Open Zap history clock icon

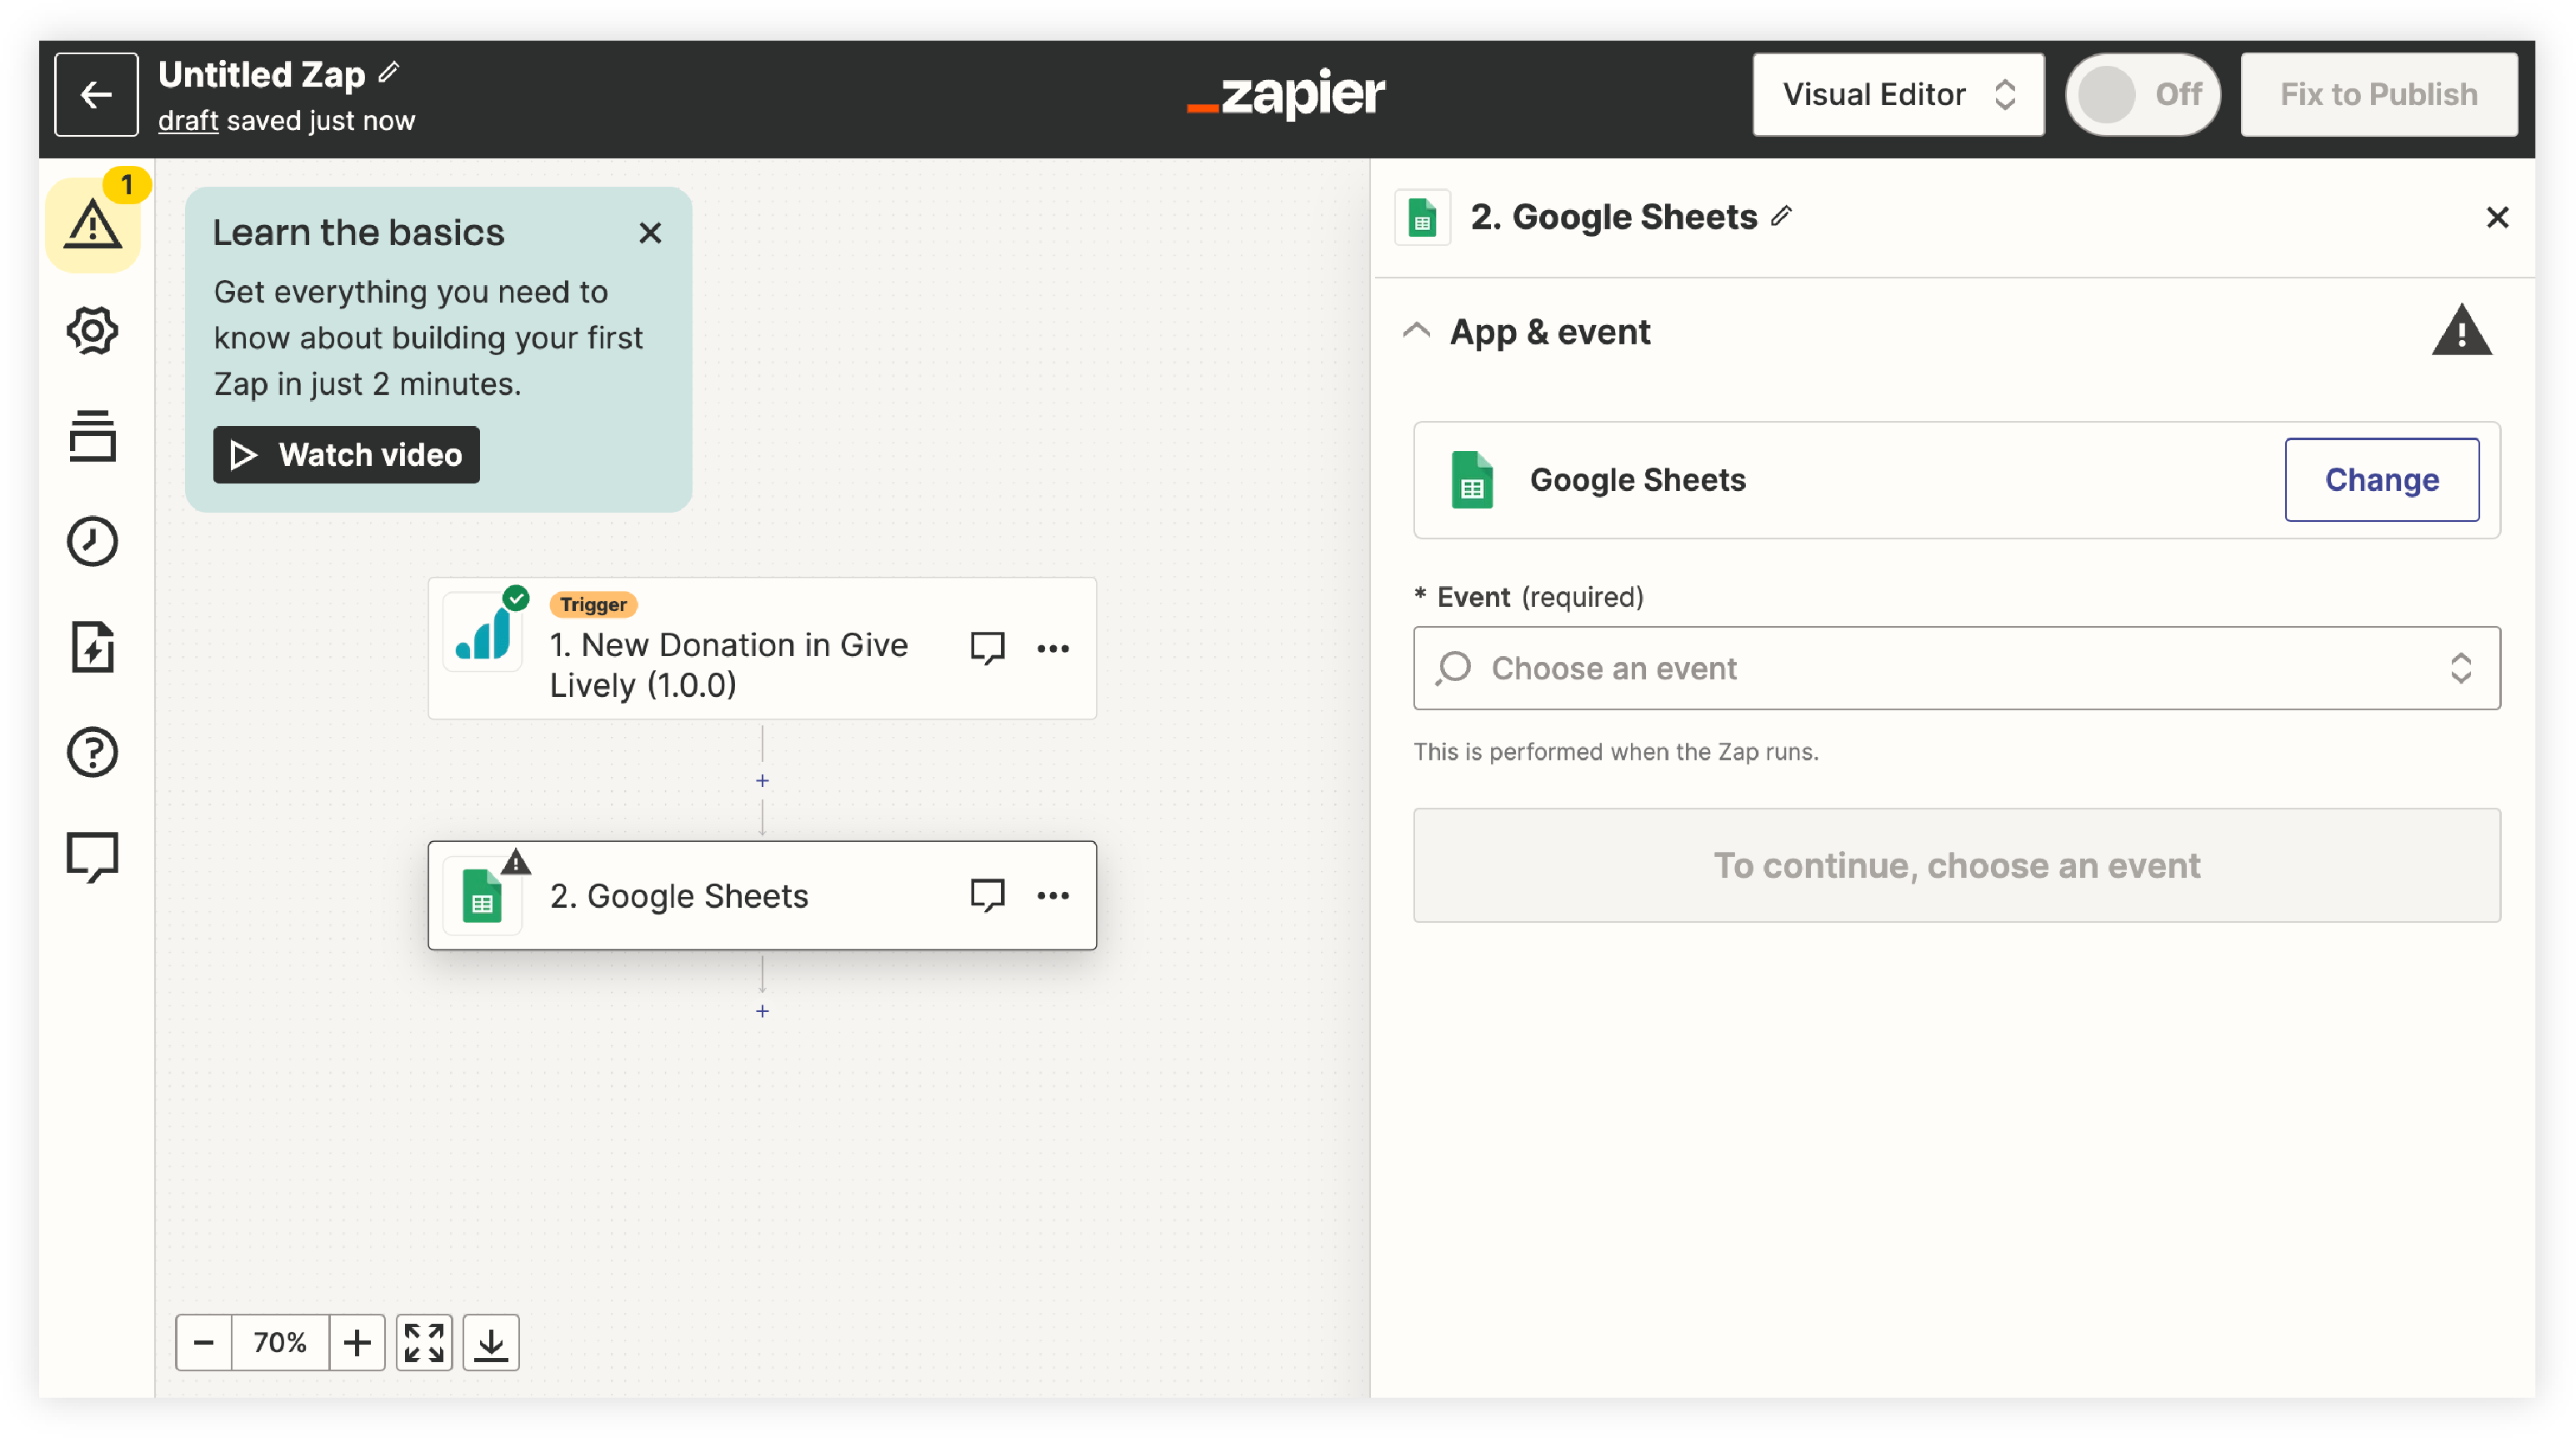[x=93, y=541]
